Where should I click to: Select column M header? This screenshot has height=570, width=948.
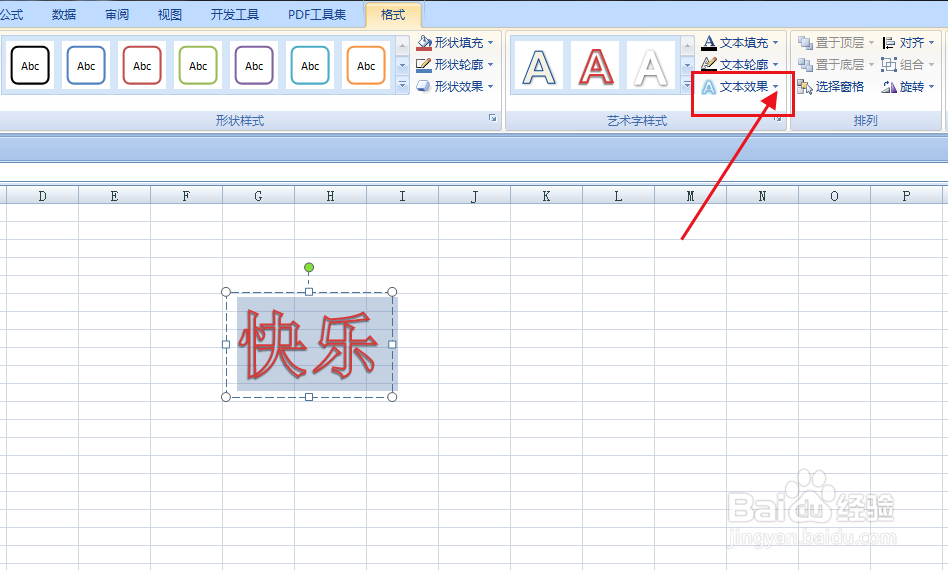click(x=690, y=196)
